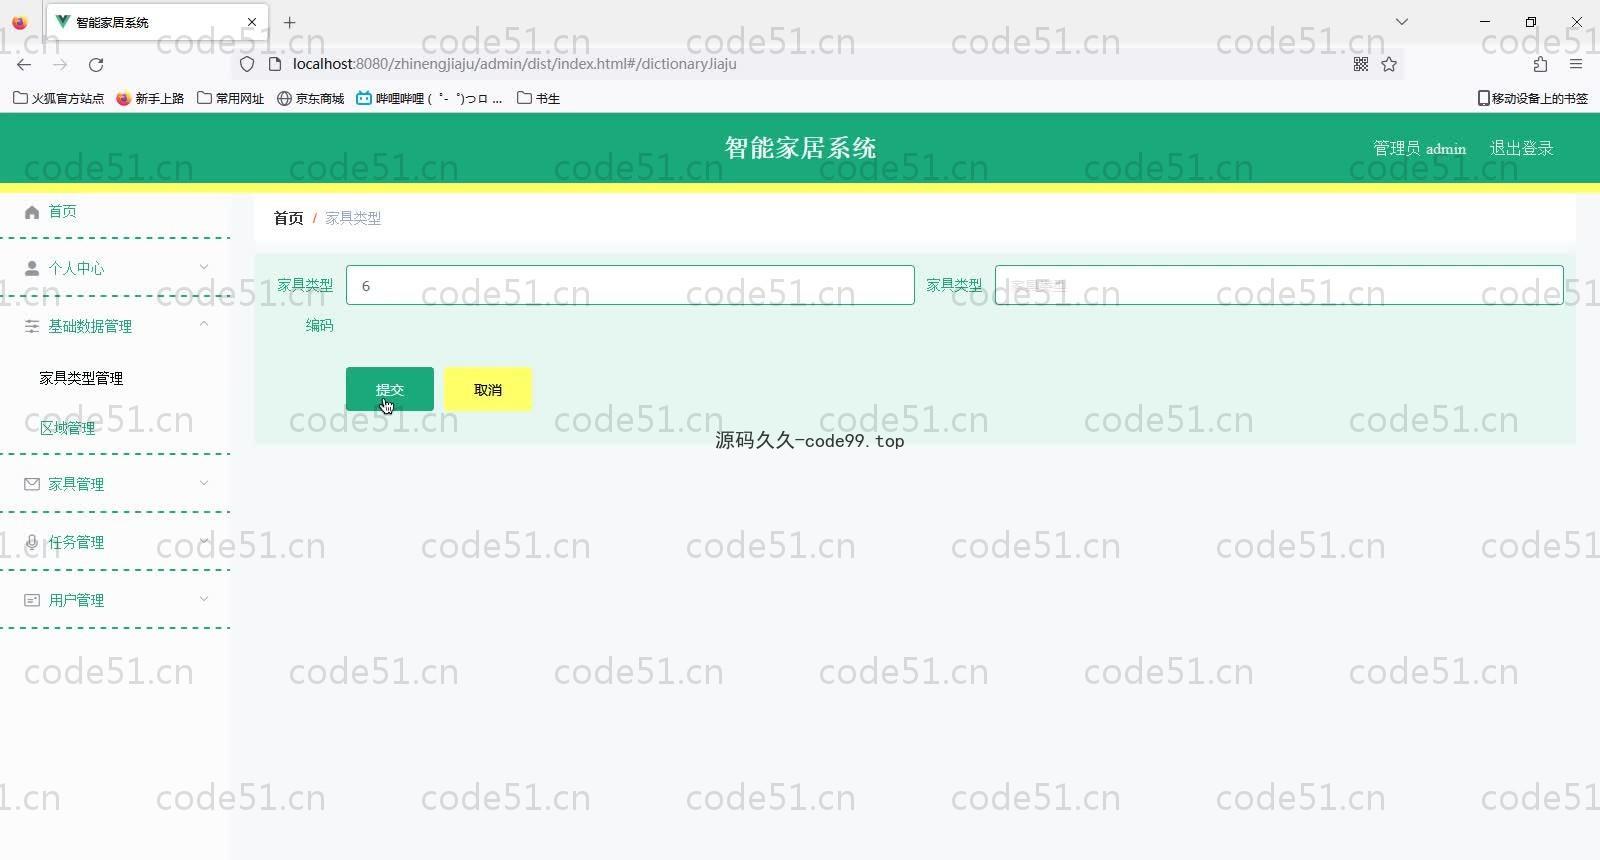The width and height of the screenshot is (1600, 860).
Task: Open the 京东商城 bookmark
Action: click(x=311, y=98)
